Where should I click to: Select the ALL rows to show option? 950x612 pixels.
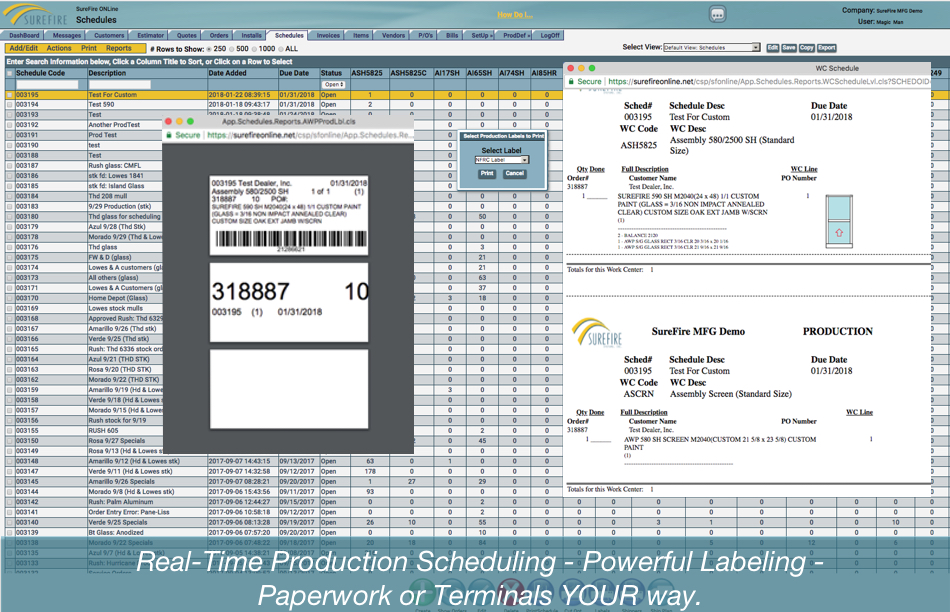281,49
